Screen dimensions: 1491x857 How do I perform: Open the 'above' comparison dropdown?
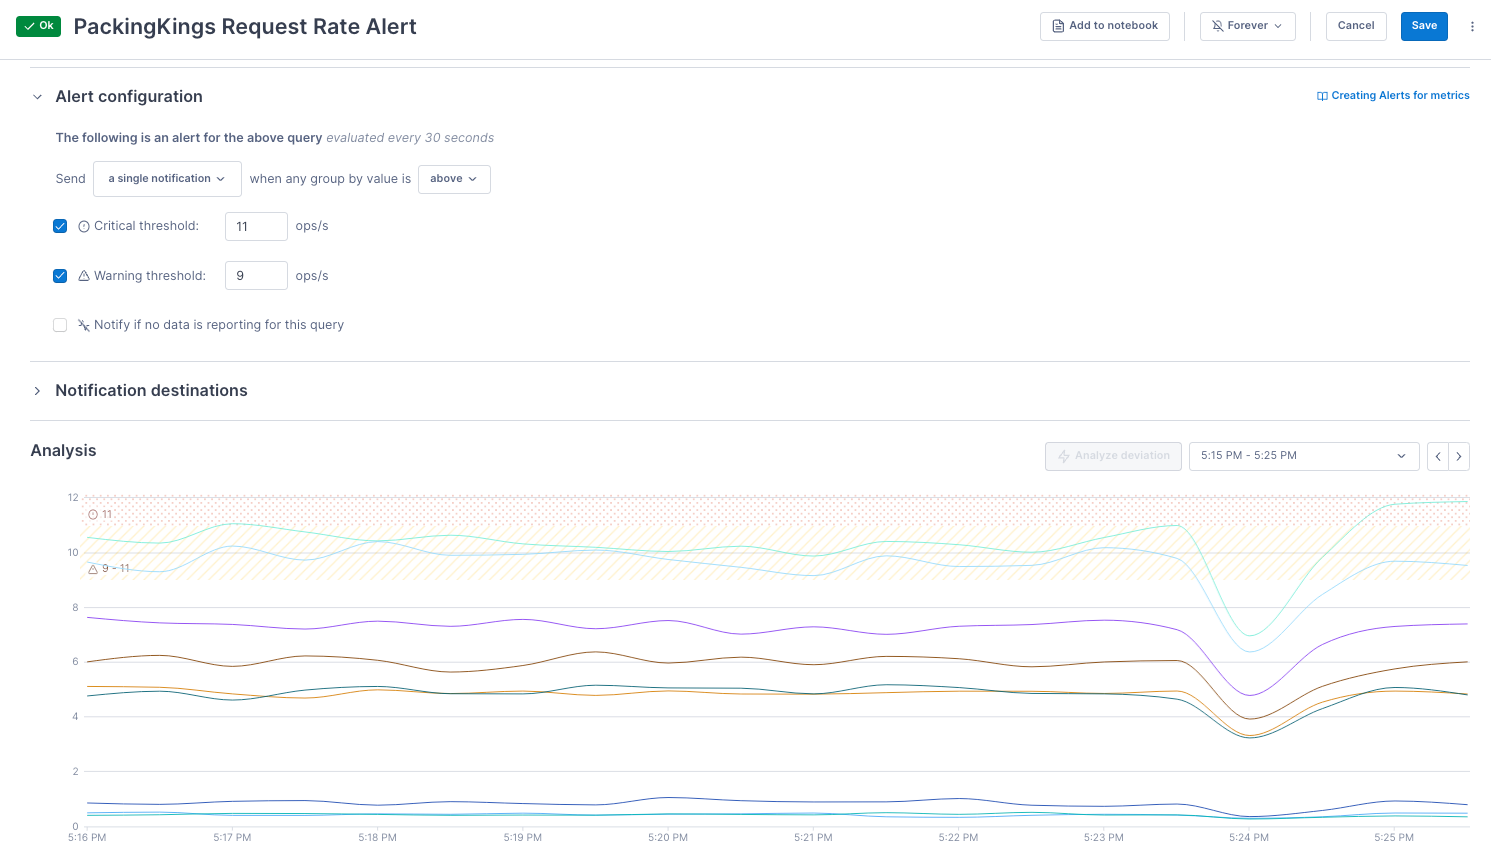coord(454,179)
